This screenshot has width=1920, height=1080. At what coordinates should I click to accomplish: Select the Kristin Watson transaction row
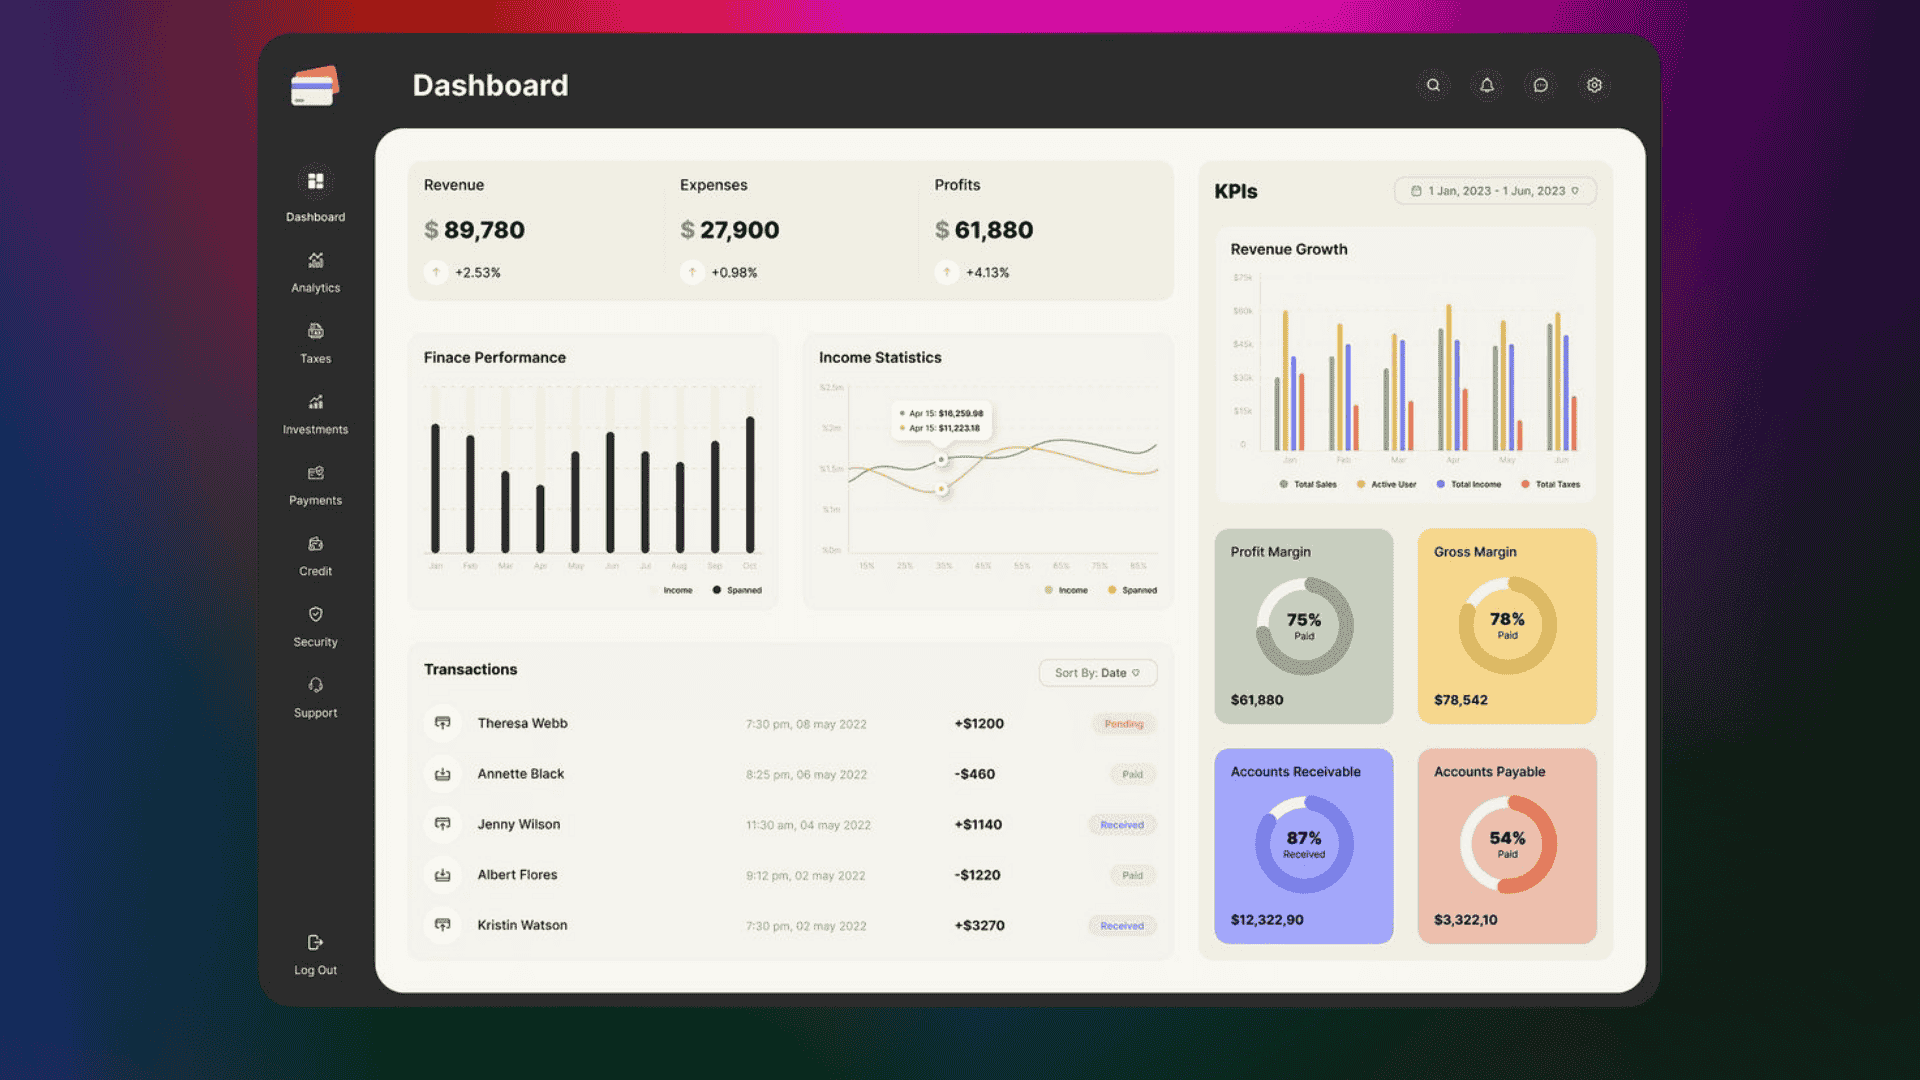coord(522,925)
